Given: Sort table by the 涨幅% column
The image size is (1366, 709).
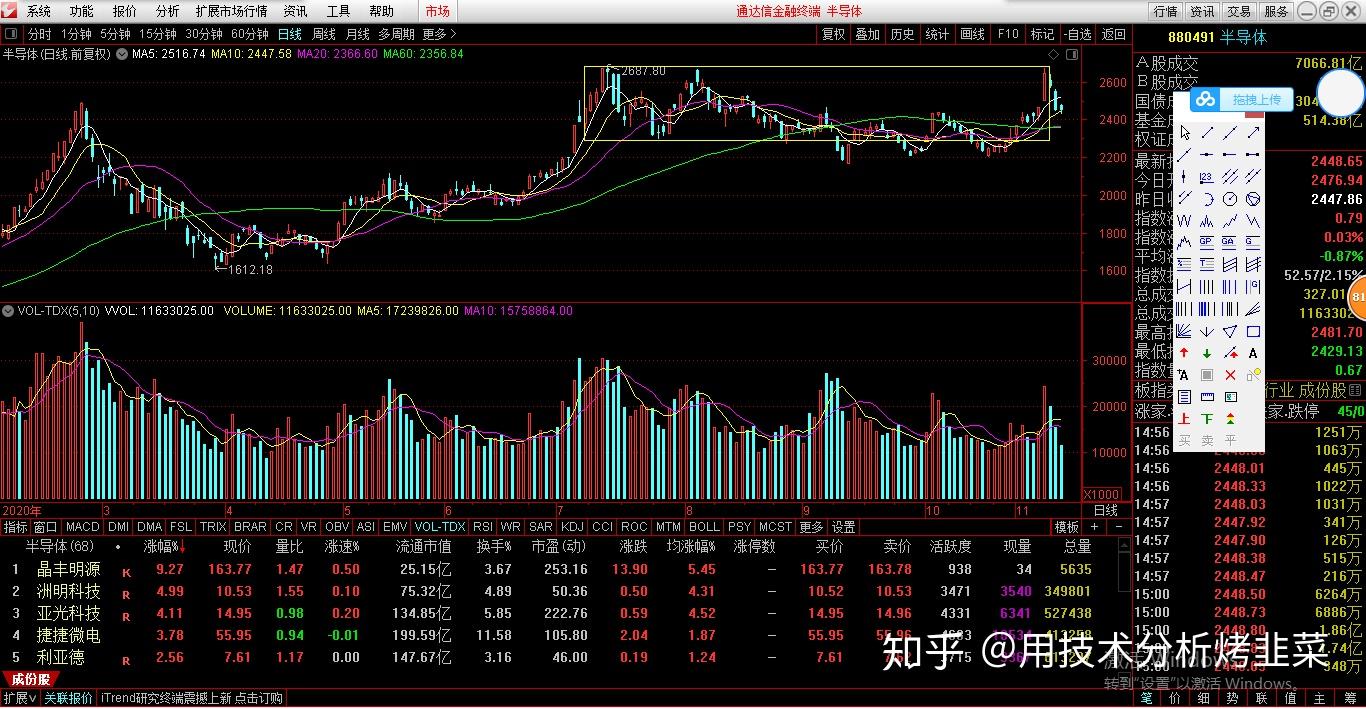Looking at the screenshot, I should coord(166,547).
